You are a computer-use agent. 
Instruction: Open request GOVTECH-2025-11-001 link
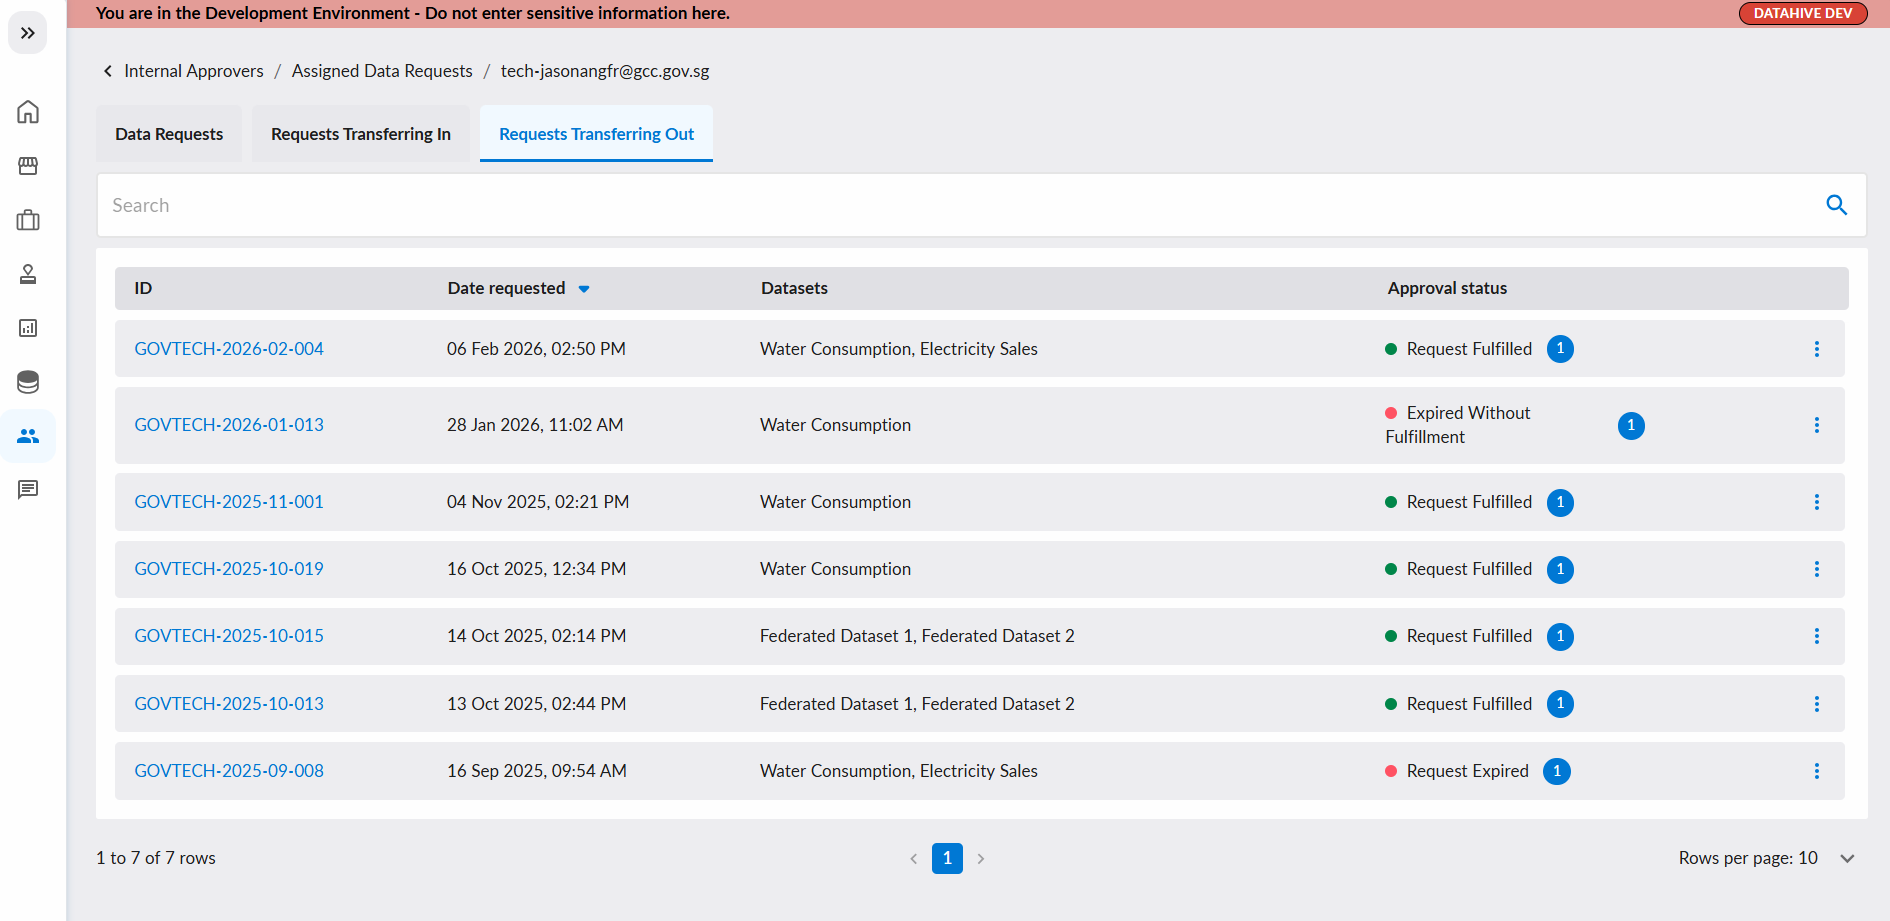point(229,502)
